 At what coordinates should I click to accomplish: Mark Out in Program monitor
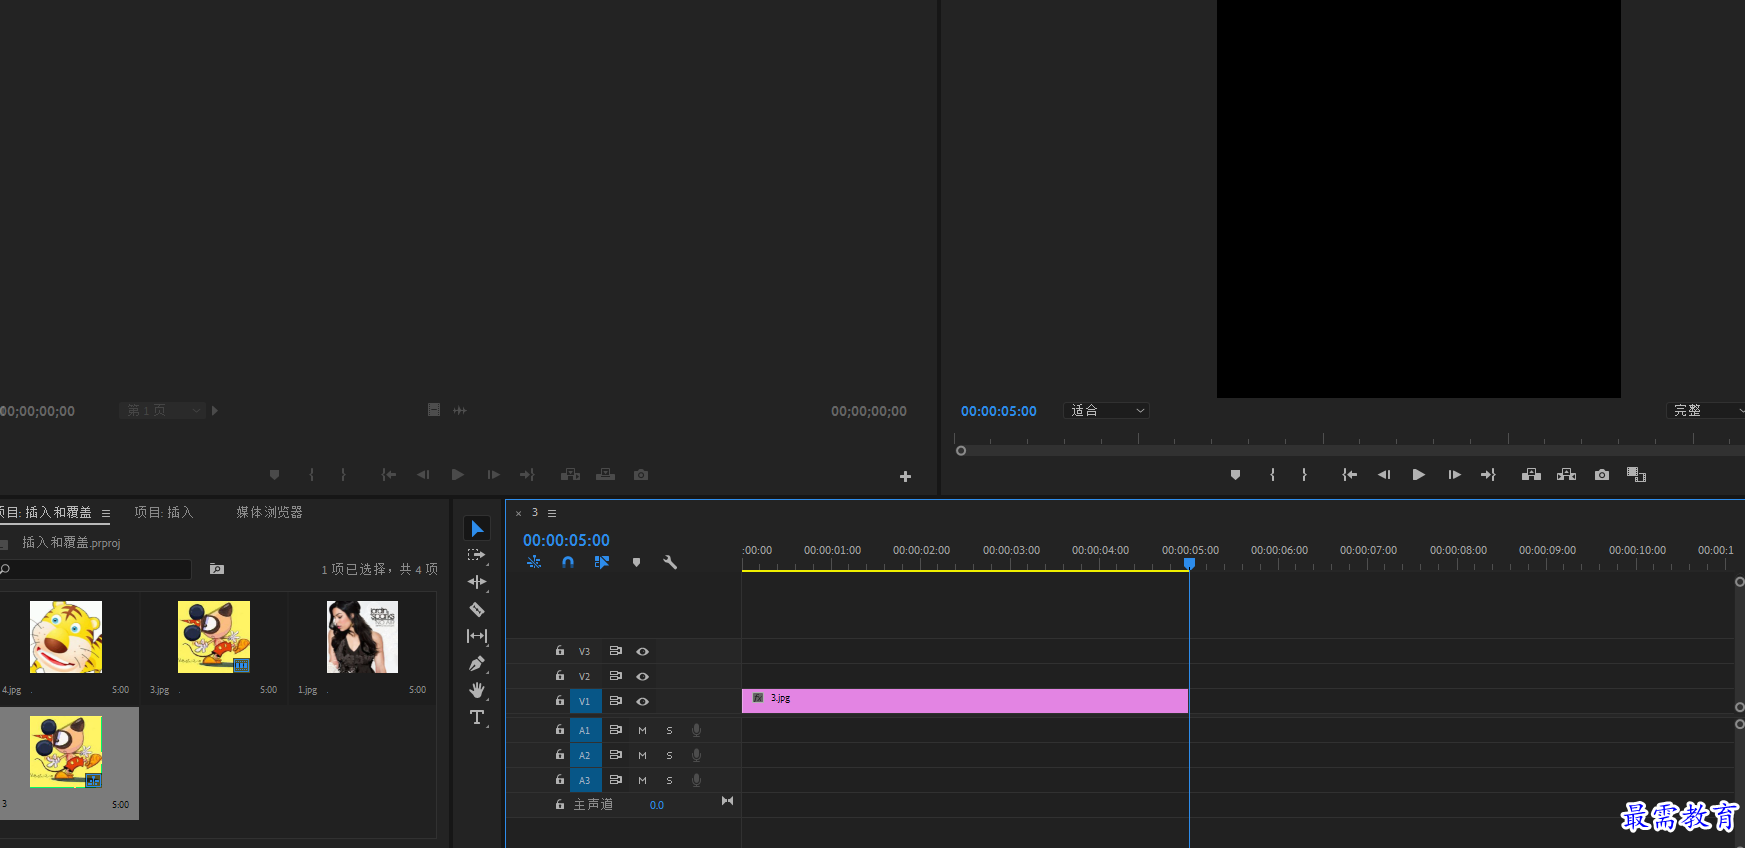1304,475
